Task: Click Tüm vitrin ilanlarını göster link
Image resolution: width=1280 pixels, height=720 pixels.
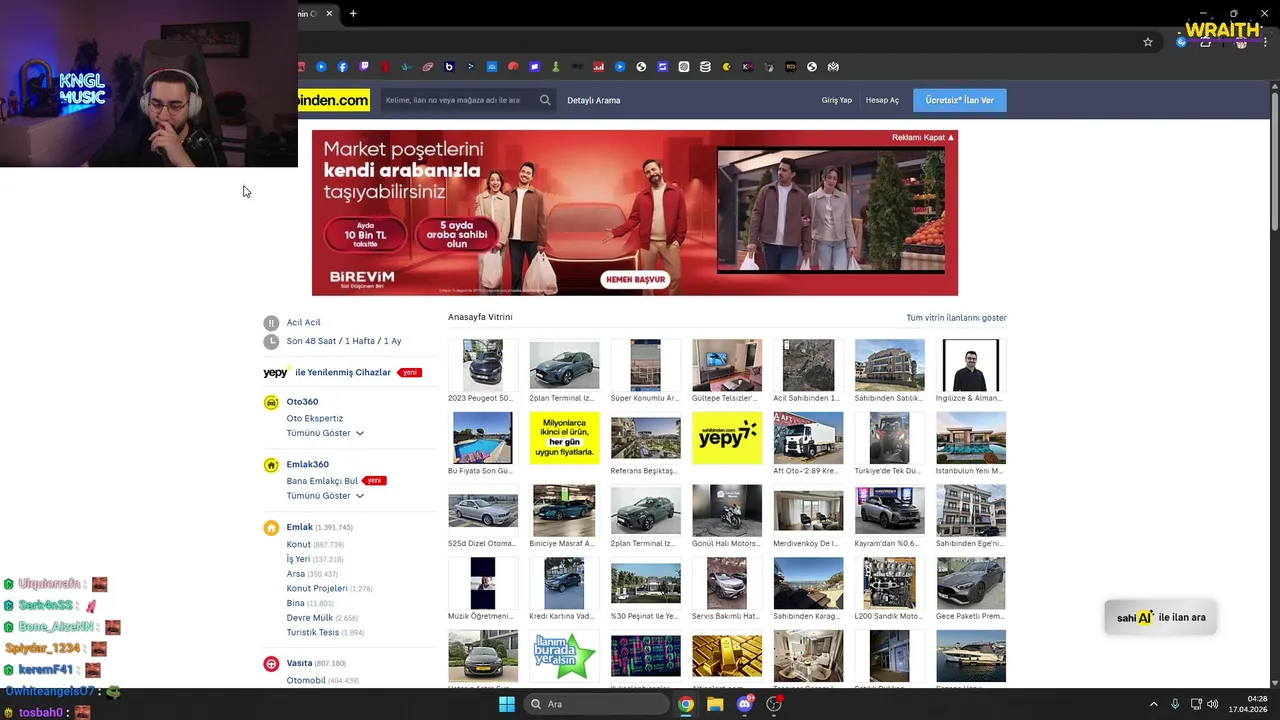Action: [956, 318]
